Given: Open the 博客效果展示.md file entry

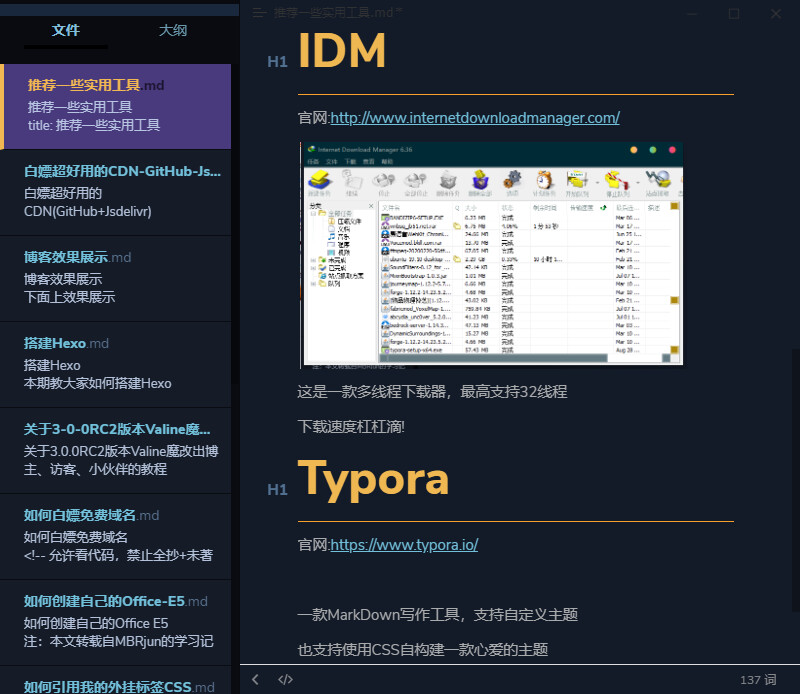Looking at the screenshot, I should pyautogui.click(x=117, y=278).
